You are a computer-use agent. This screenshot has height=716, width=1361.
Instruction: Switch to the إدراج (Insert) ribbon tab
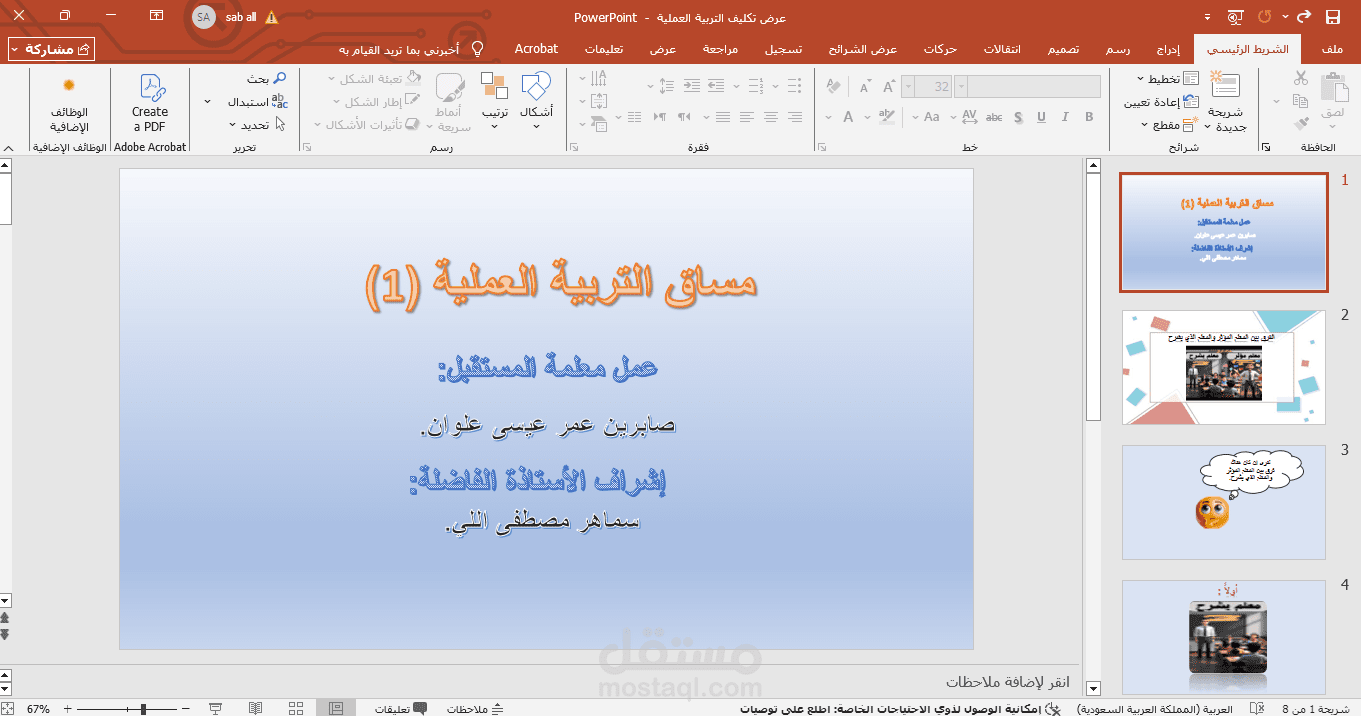point(1166,48)
